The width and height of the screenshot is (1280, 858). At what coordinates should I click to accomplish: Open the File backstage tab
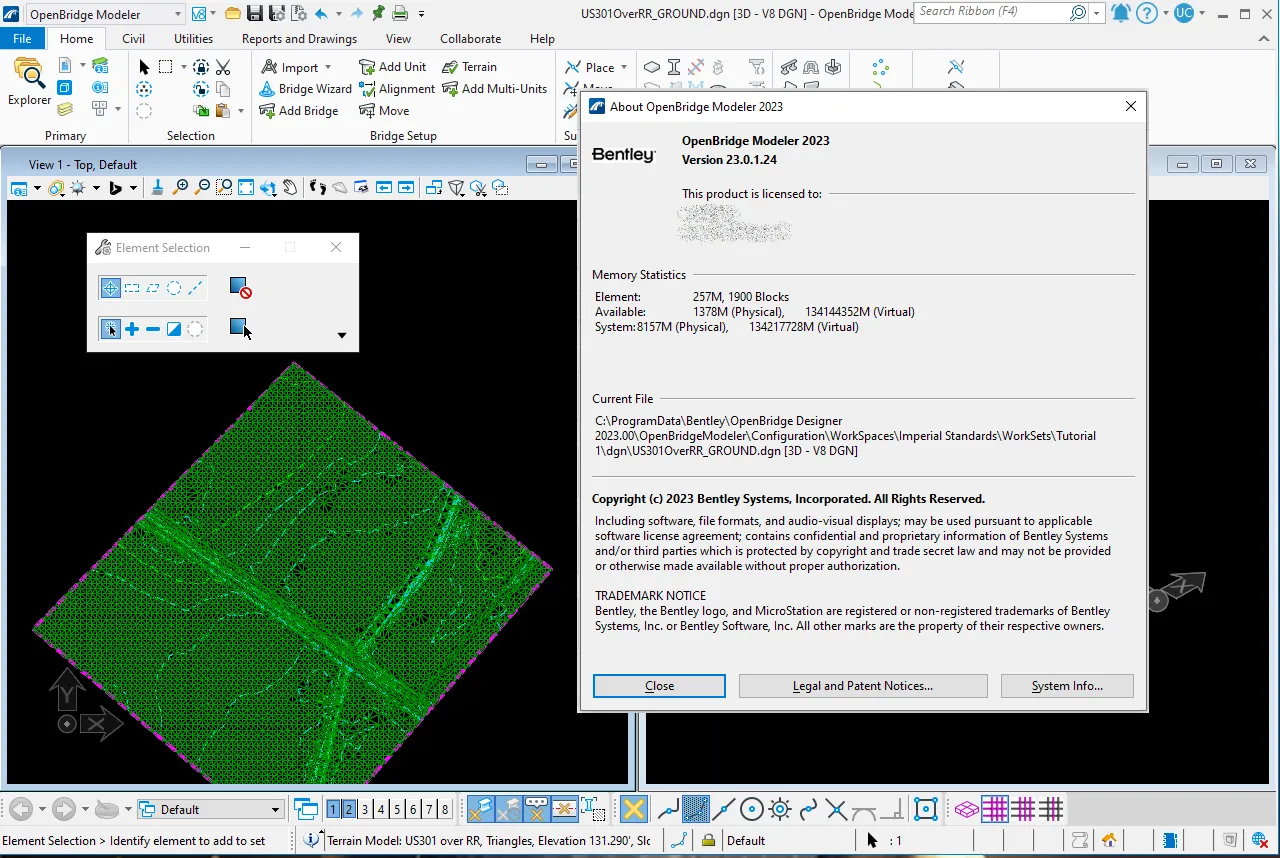click(22, 39)
